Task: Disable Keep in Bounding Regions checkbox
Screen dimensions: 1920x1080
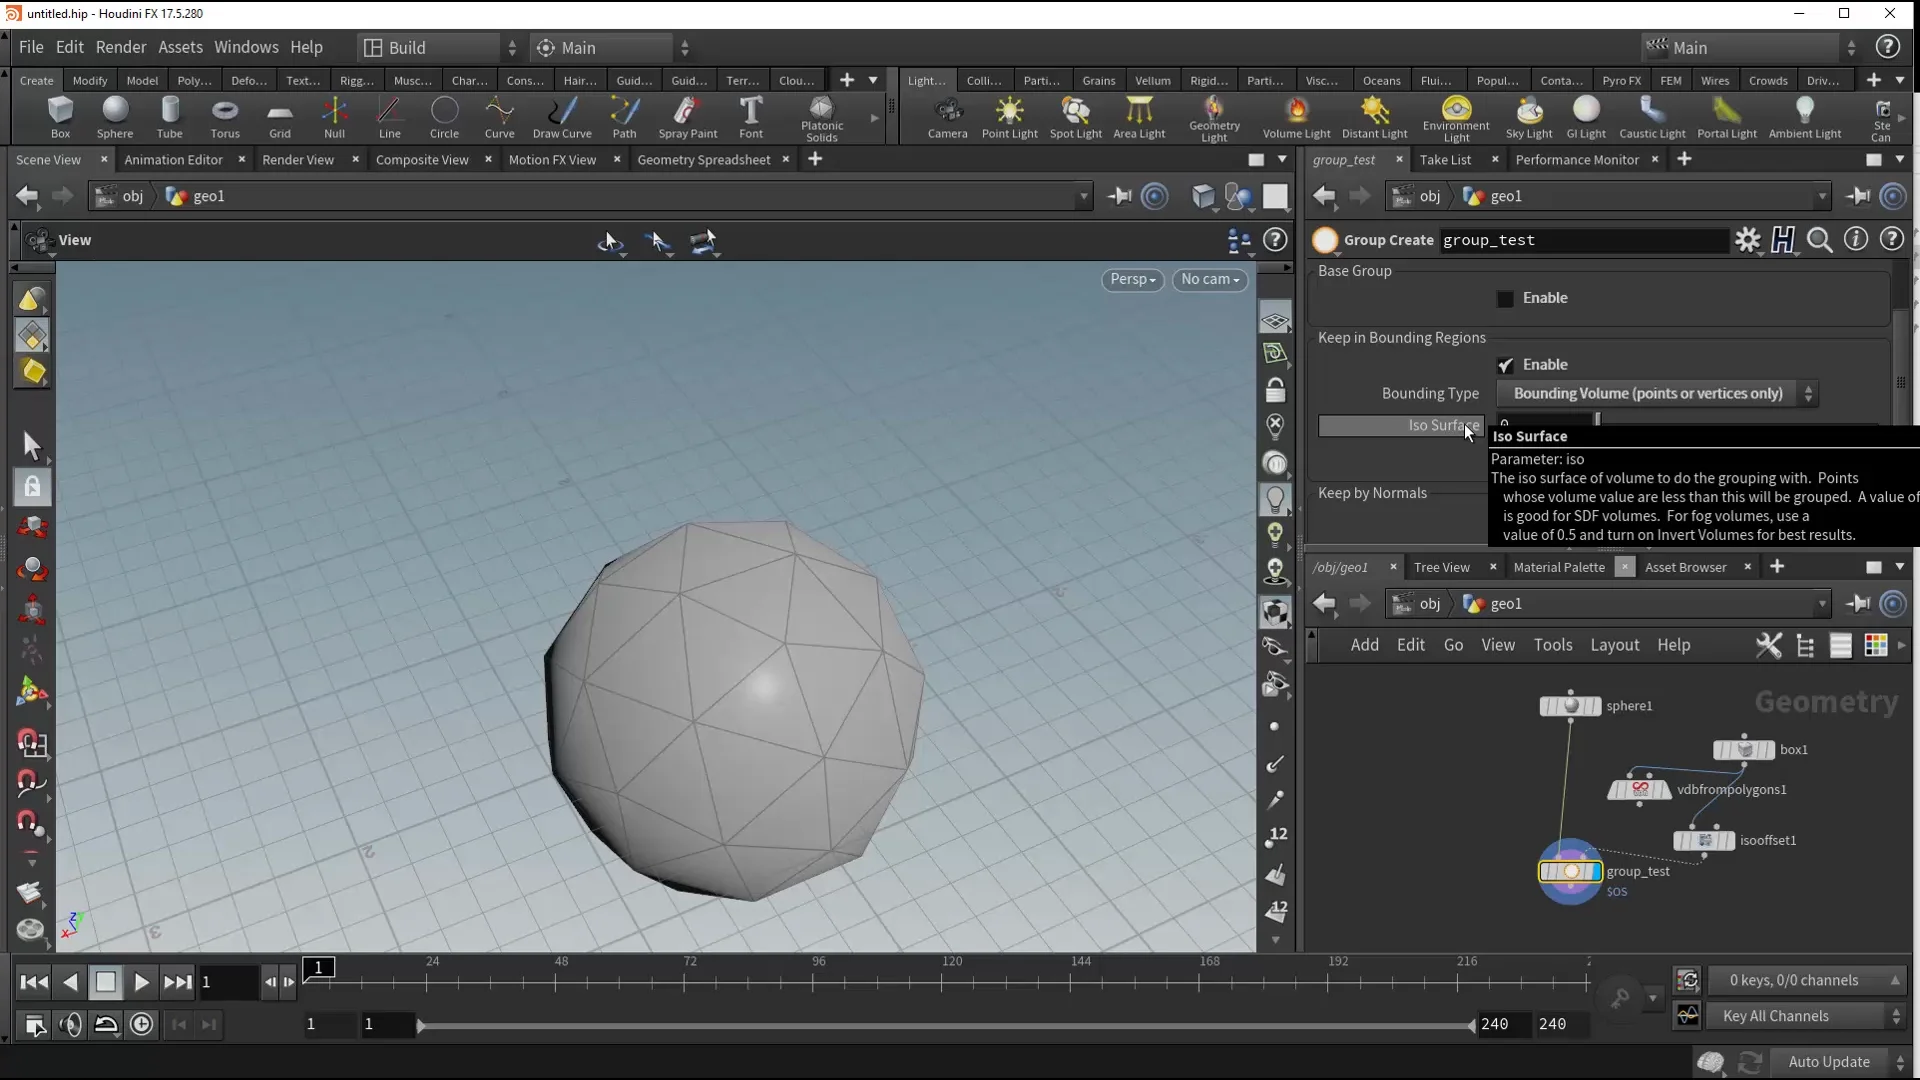Action: (1505, 365)
